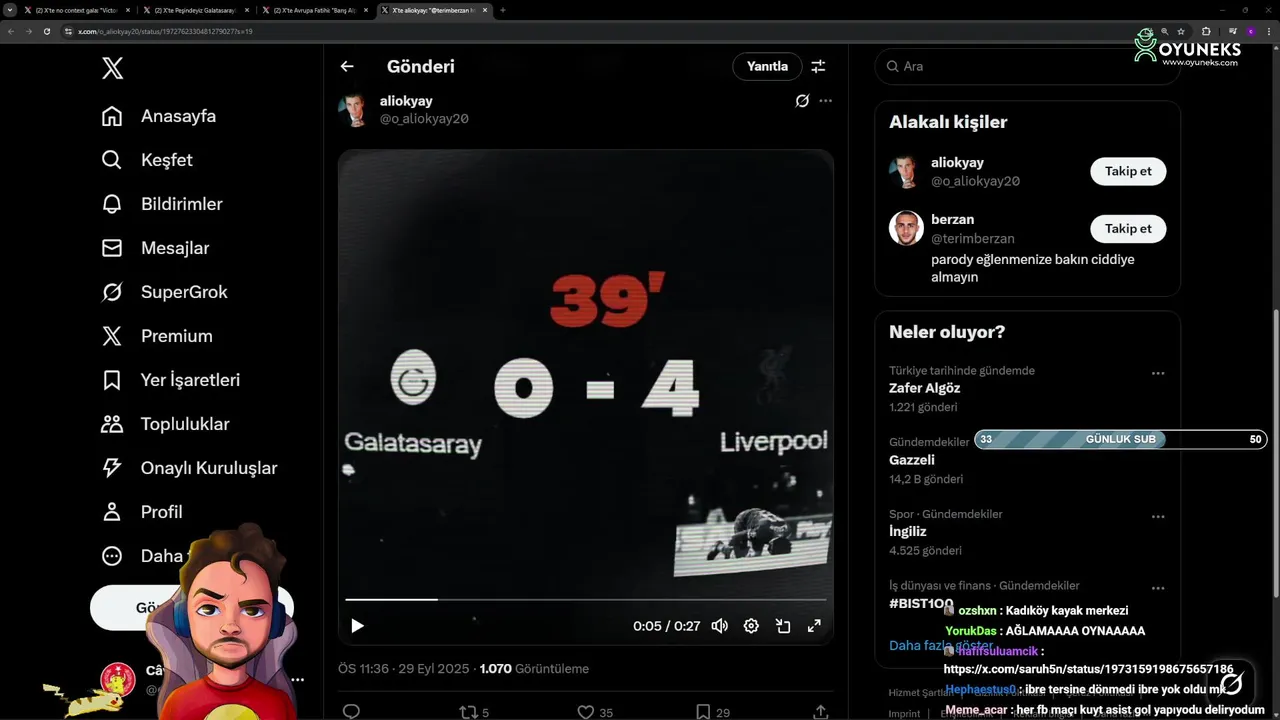
Task: Open berzan's profile avatar
Action: click(906, 229)
